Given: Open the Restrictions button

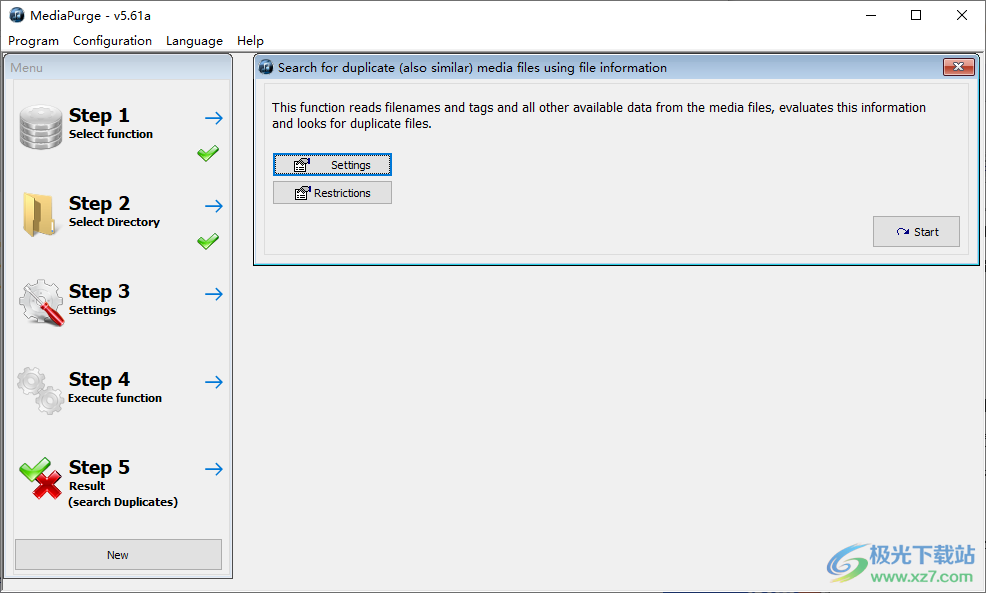Looking at the screenshot, I should [x=332, y=193].
